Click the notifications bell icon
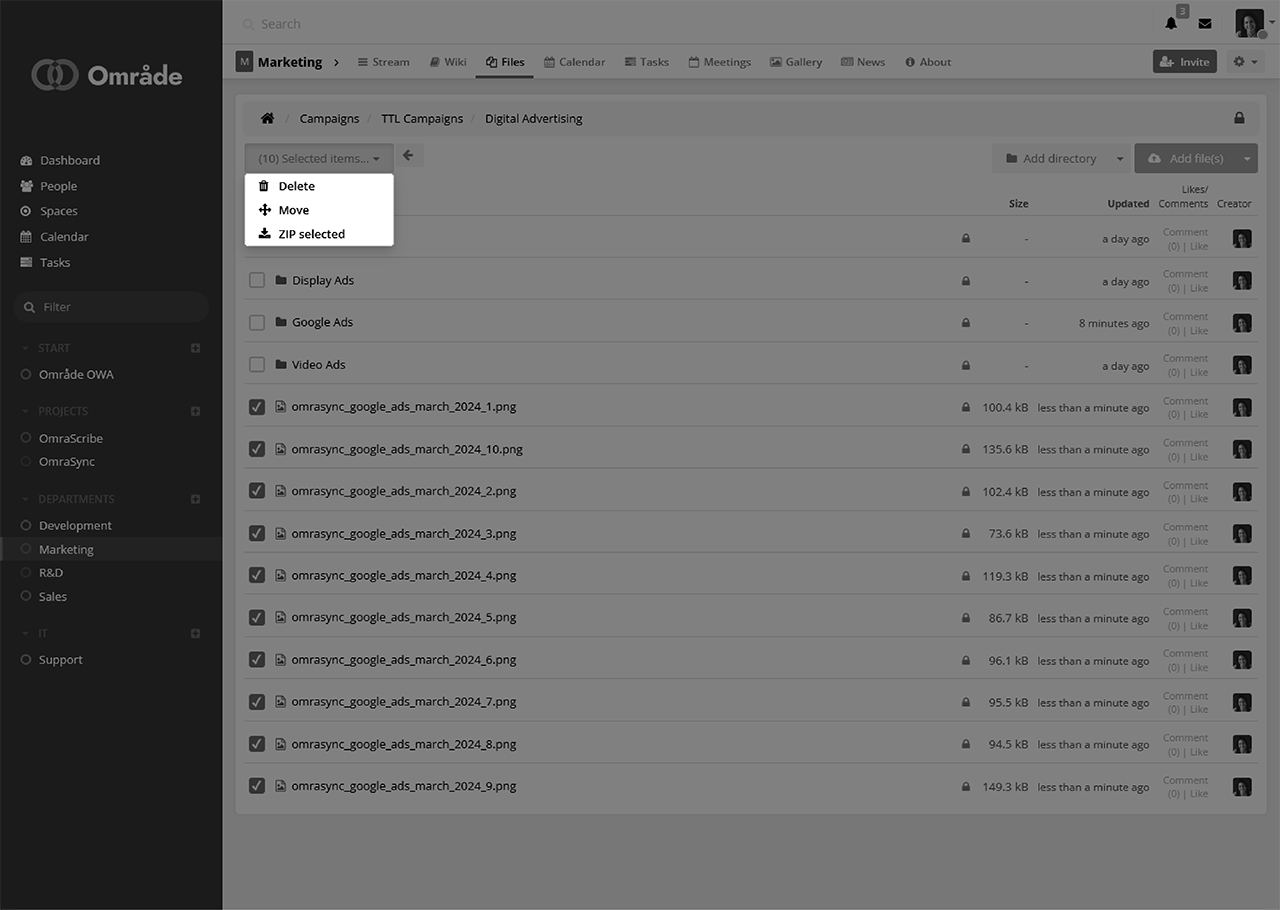The width and height of the screenshot is (1280, 910). [x=1171, y=24]
